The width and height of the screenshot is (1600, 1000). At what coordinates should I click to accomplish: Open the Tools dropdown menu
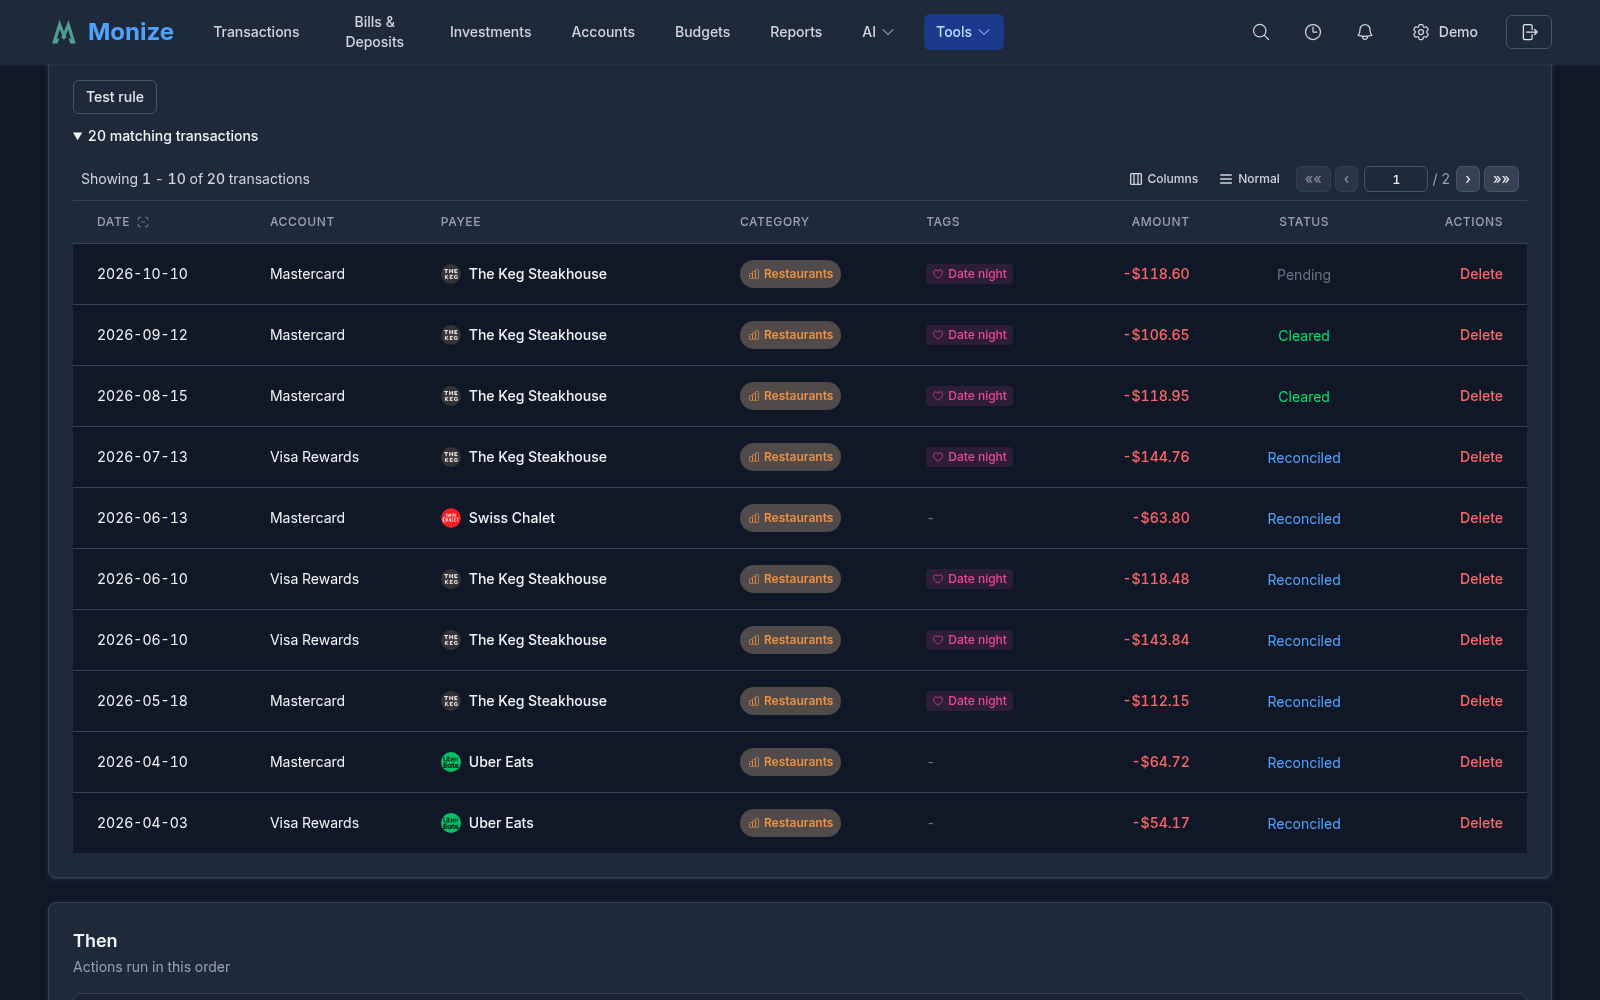point(964,32)
